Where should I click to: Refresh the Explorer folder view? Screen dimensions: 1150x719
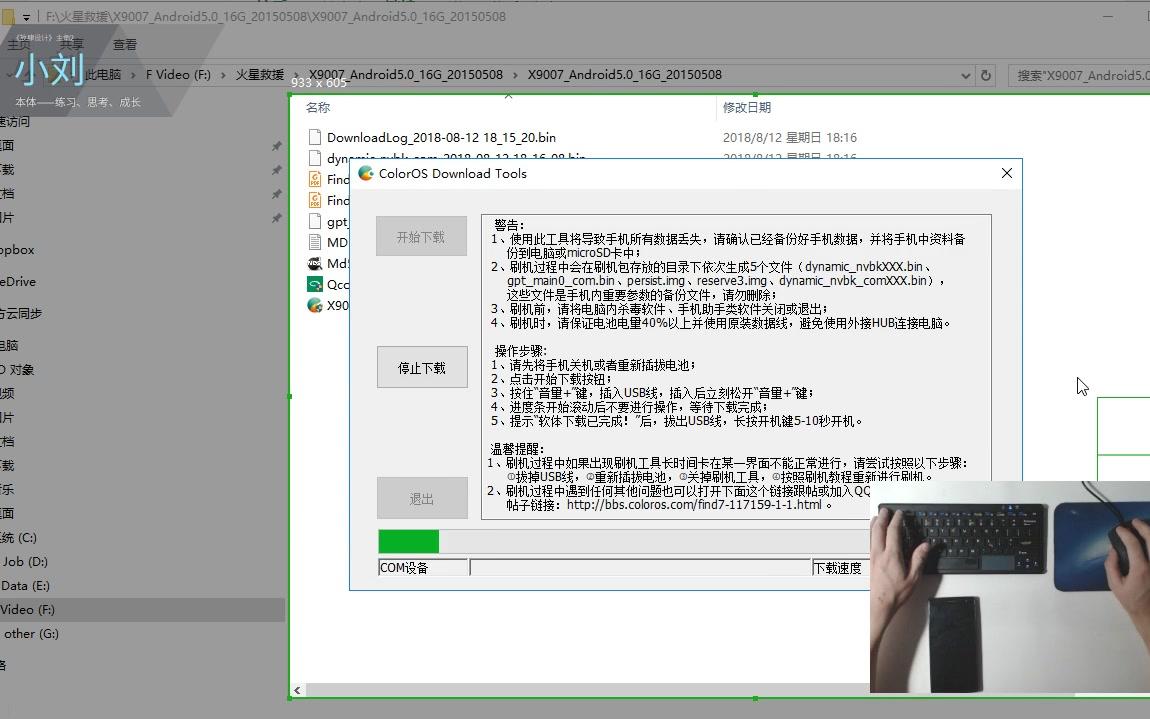tap(986, 75)
